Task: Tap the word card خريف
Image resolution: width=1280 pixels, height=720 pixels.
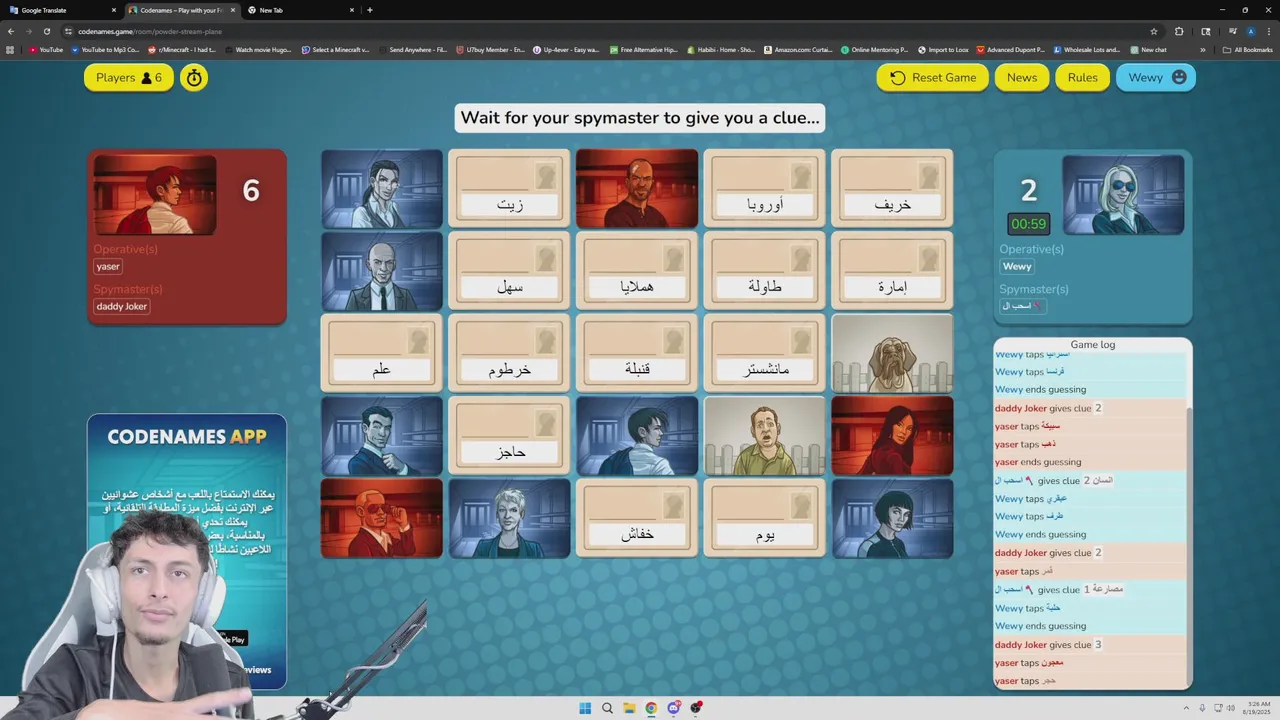Action: click(x=892, y=188)
